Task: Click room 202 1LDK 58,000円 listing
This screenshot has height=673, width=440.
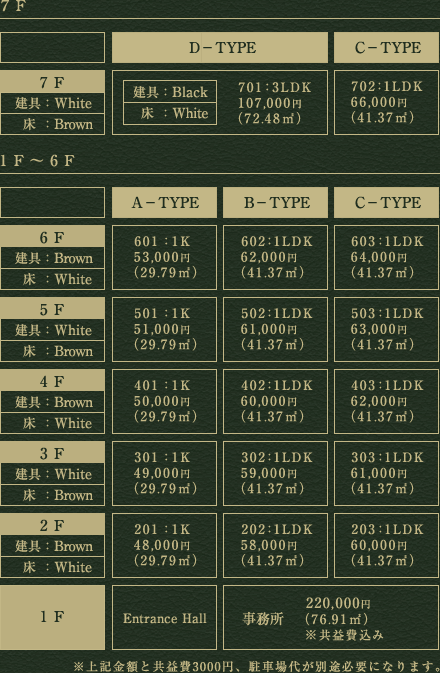Action: (276, 546)
